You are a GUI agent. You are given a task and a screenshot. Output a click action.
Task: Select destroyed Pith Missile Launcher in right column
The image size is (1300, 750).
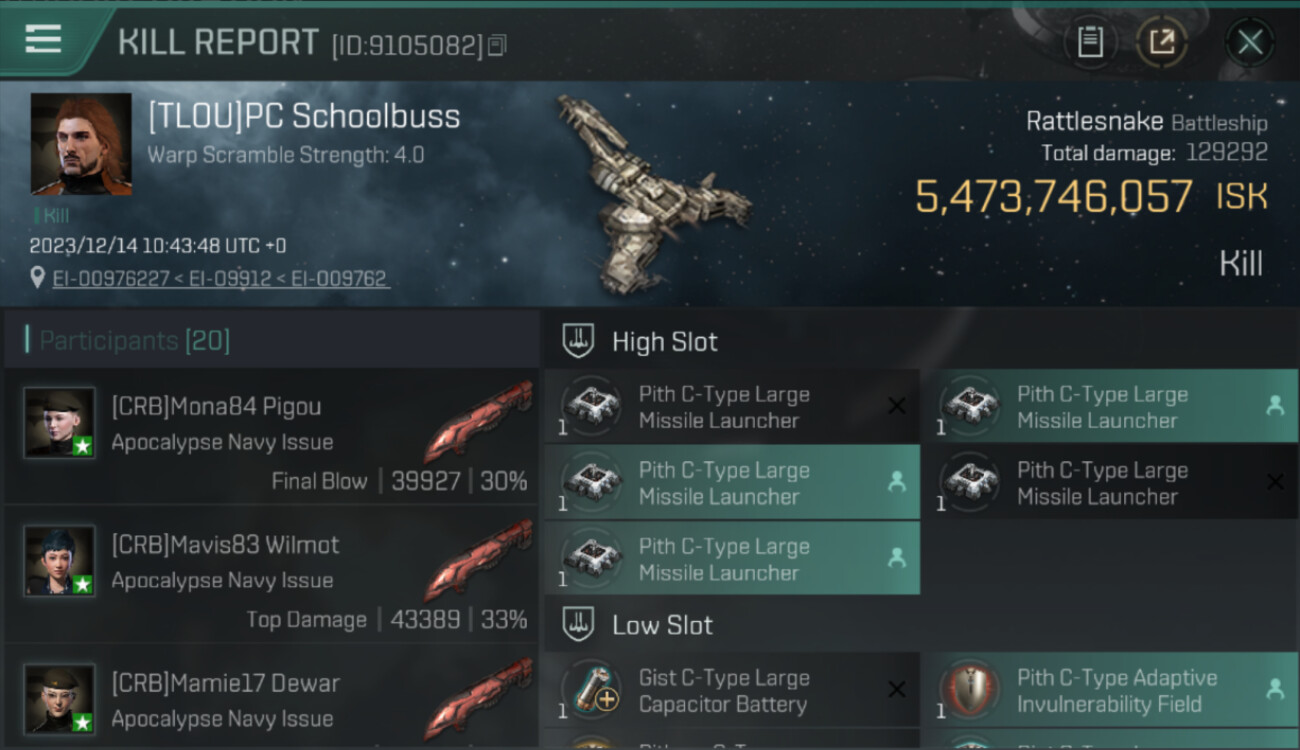(1118, 482)
